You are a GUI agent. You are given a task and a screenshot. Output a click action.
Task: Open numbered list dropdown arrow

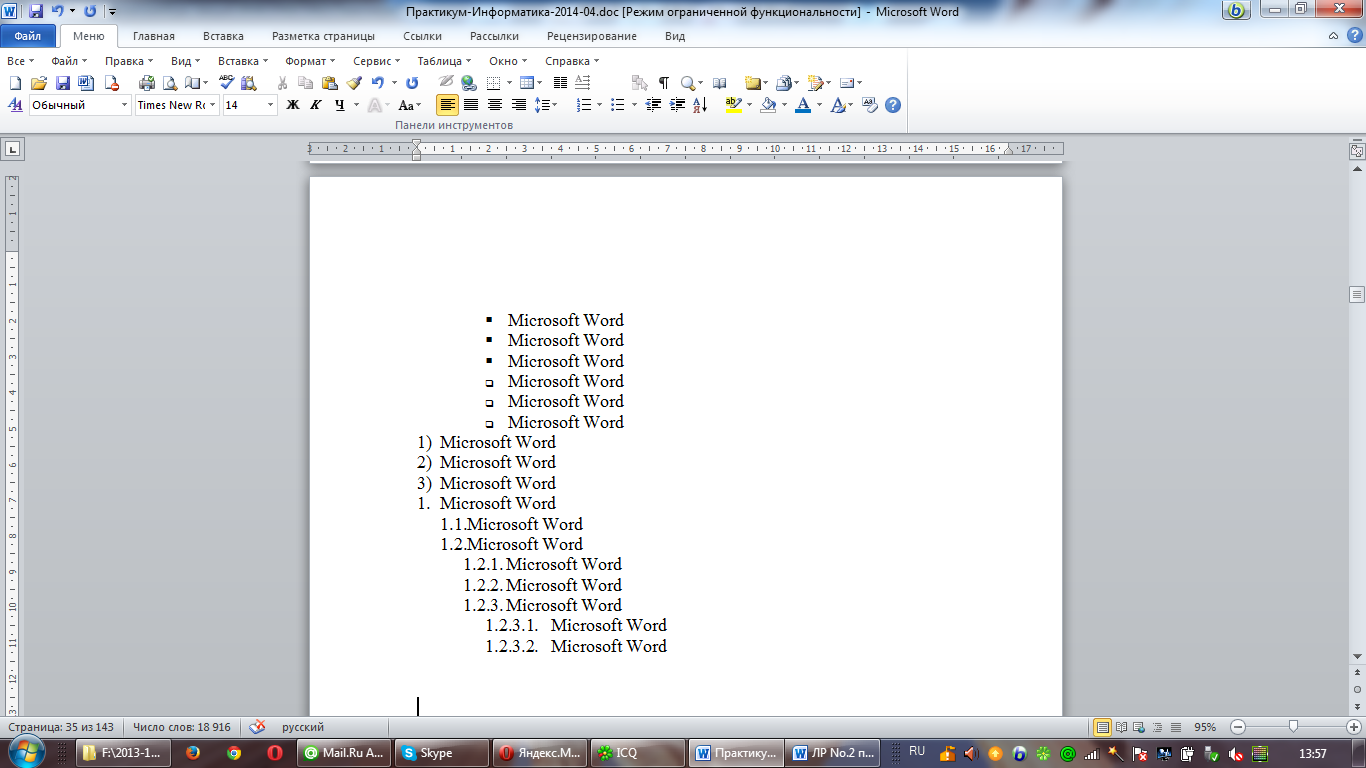(599, 104)
